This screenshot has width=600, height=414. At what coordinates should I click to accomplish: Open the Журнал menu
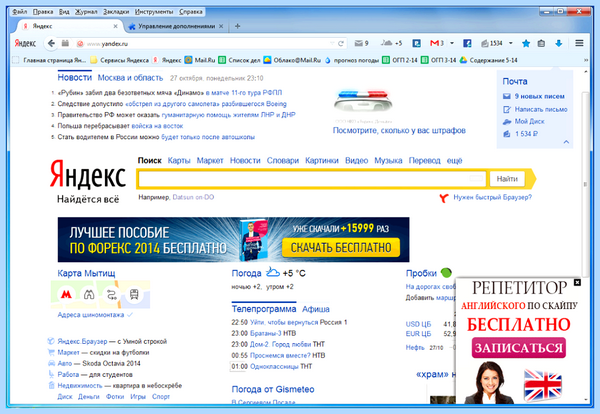pyautogui.click(x=86, y=12)
